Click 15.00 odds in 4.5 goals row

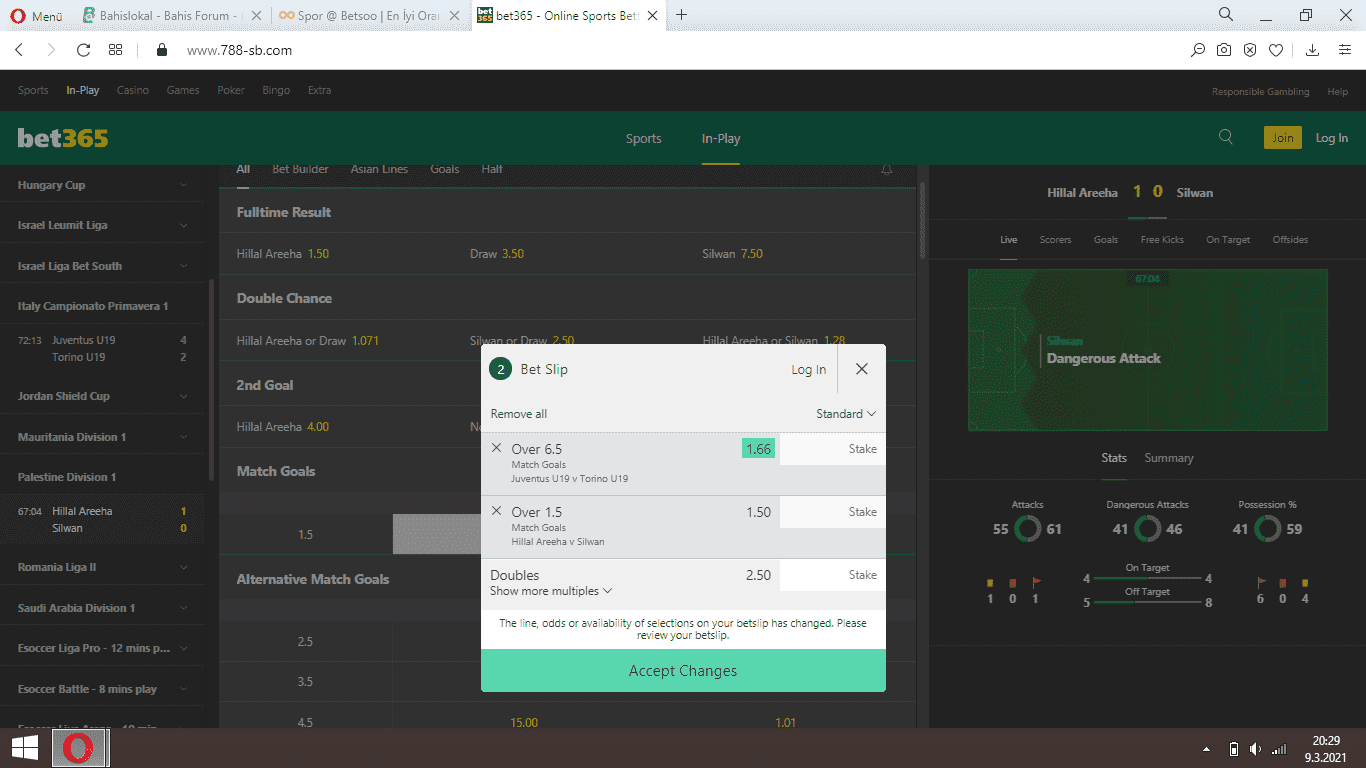coord(524,722)
